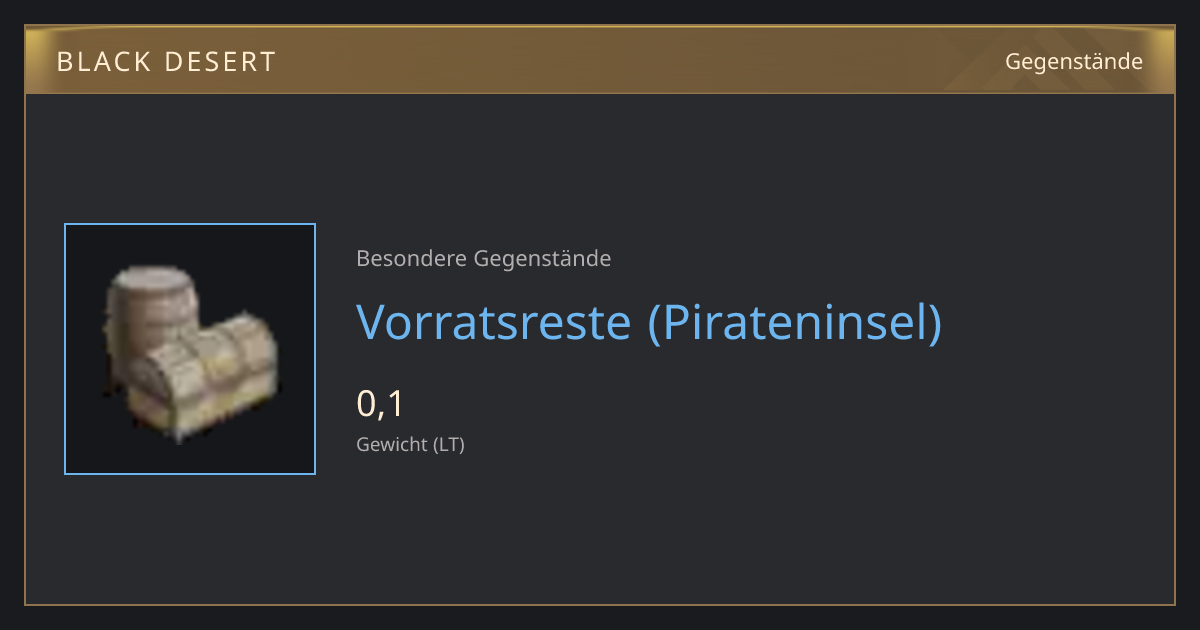The width and height of the screenshot is (1200, 630).
Task: Open the Gegenstände section in header
Action: 1073,62
